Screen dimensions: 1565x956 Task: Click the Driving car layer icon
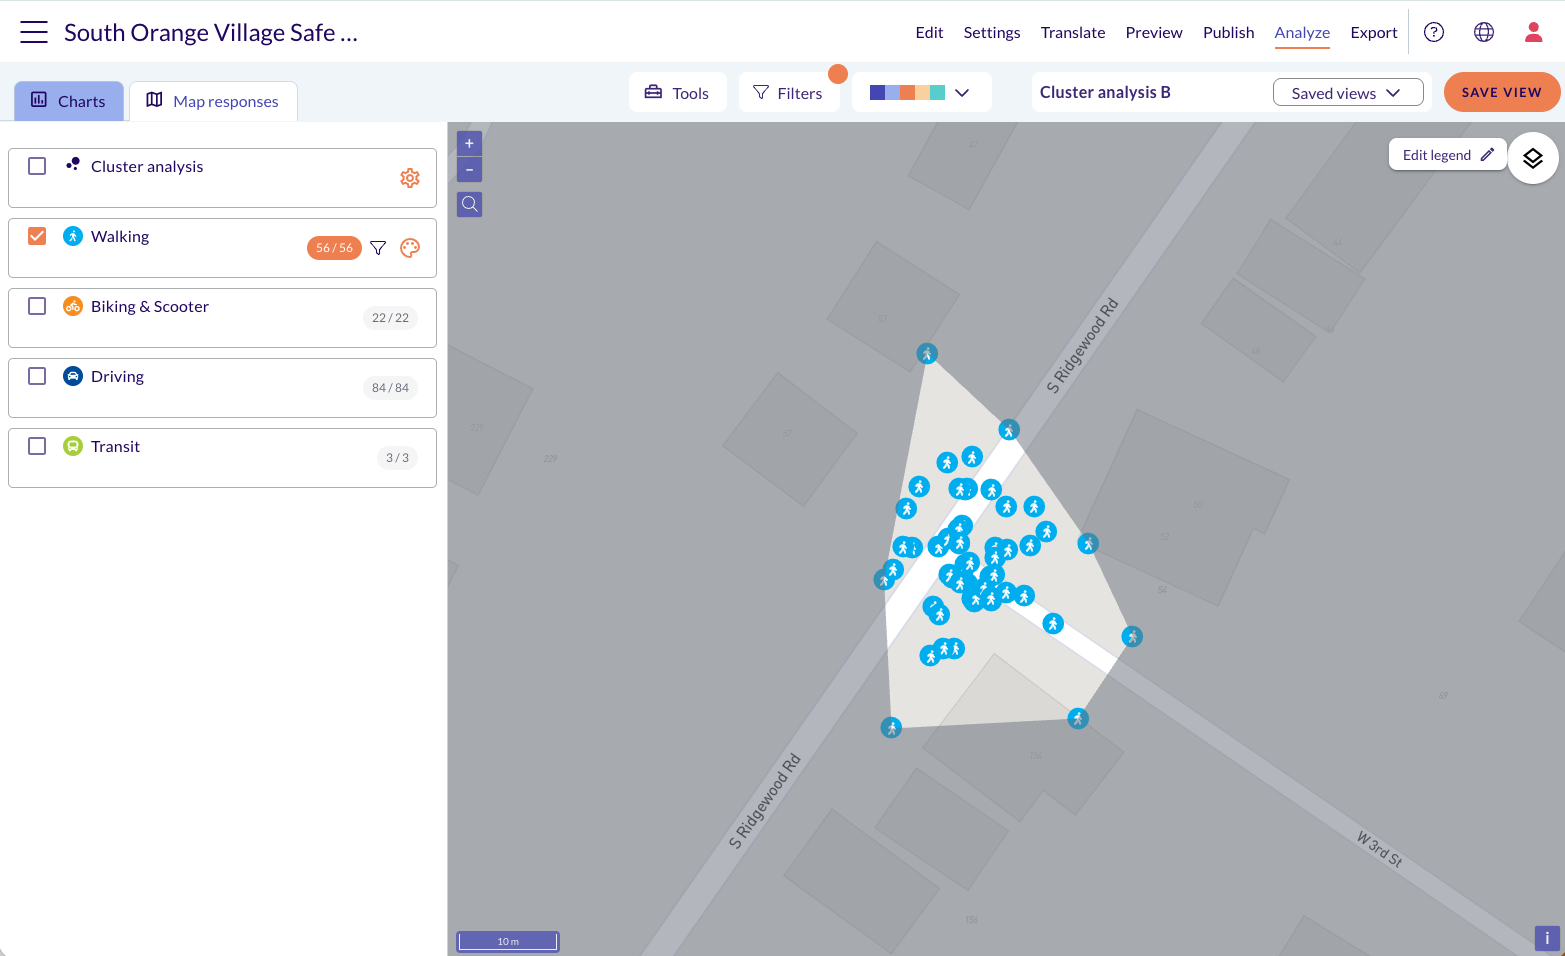coord(73,376)
